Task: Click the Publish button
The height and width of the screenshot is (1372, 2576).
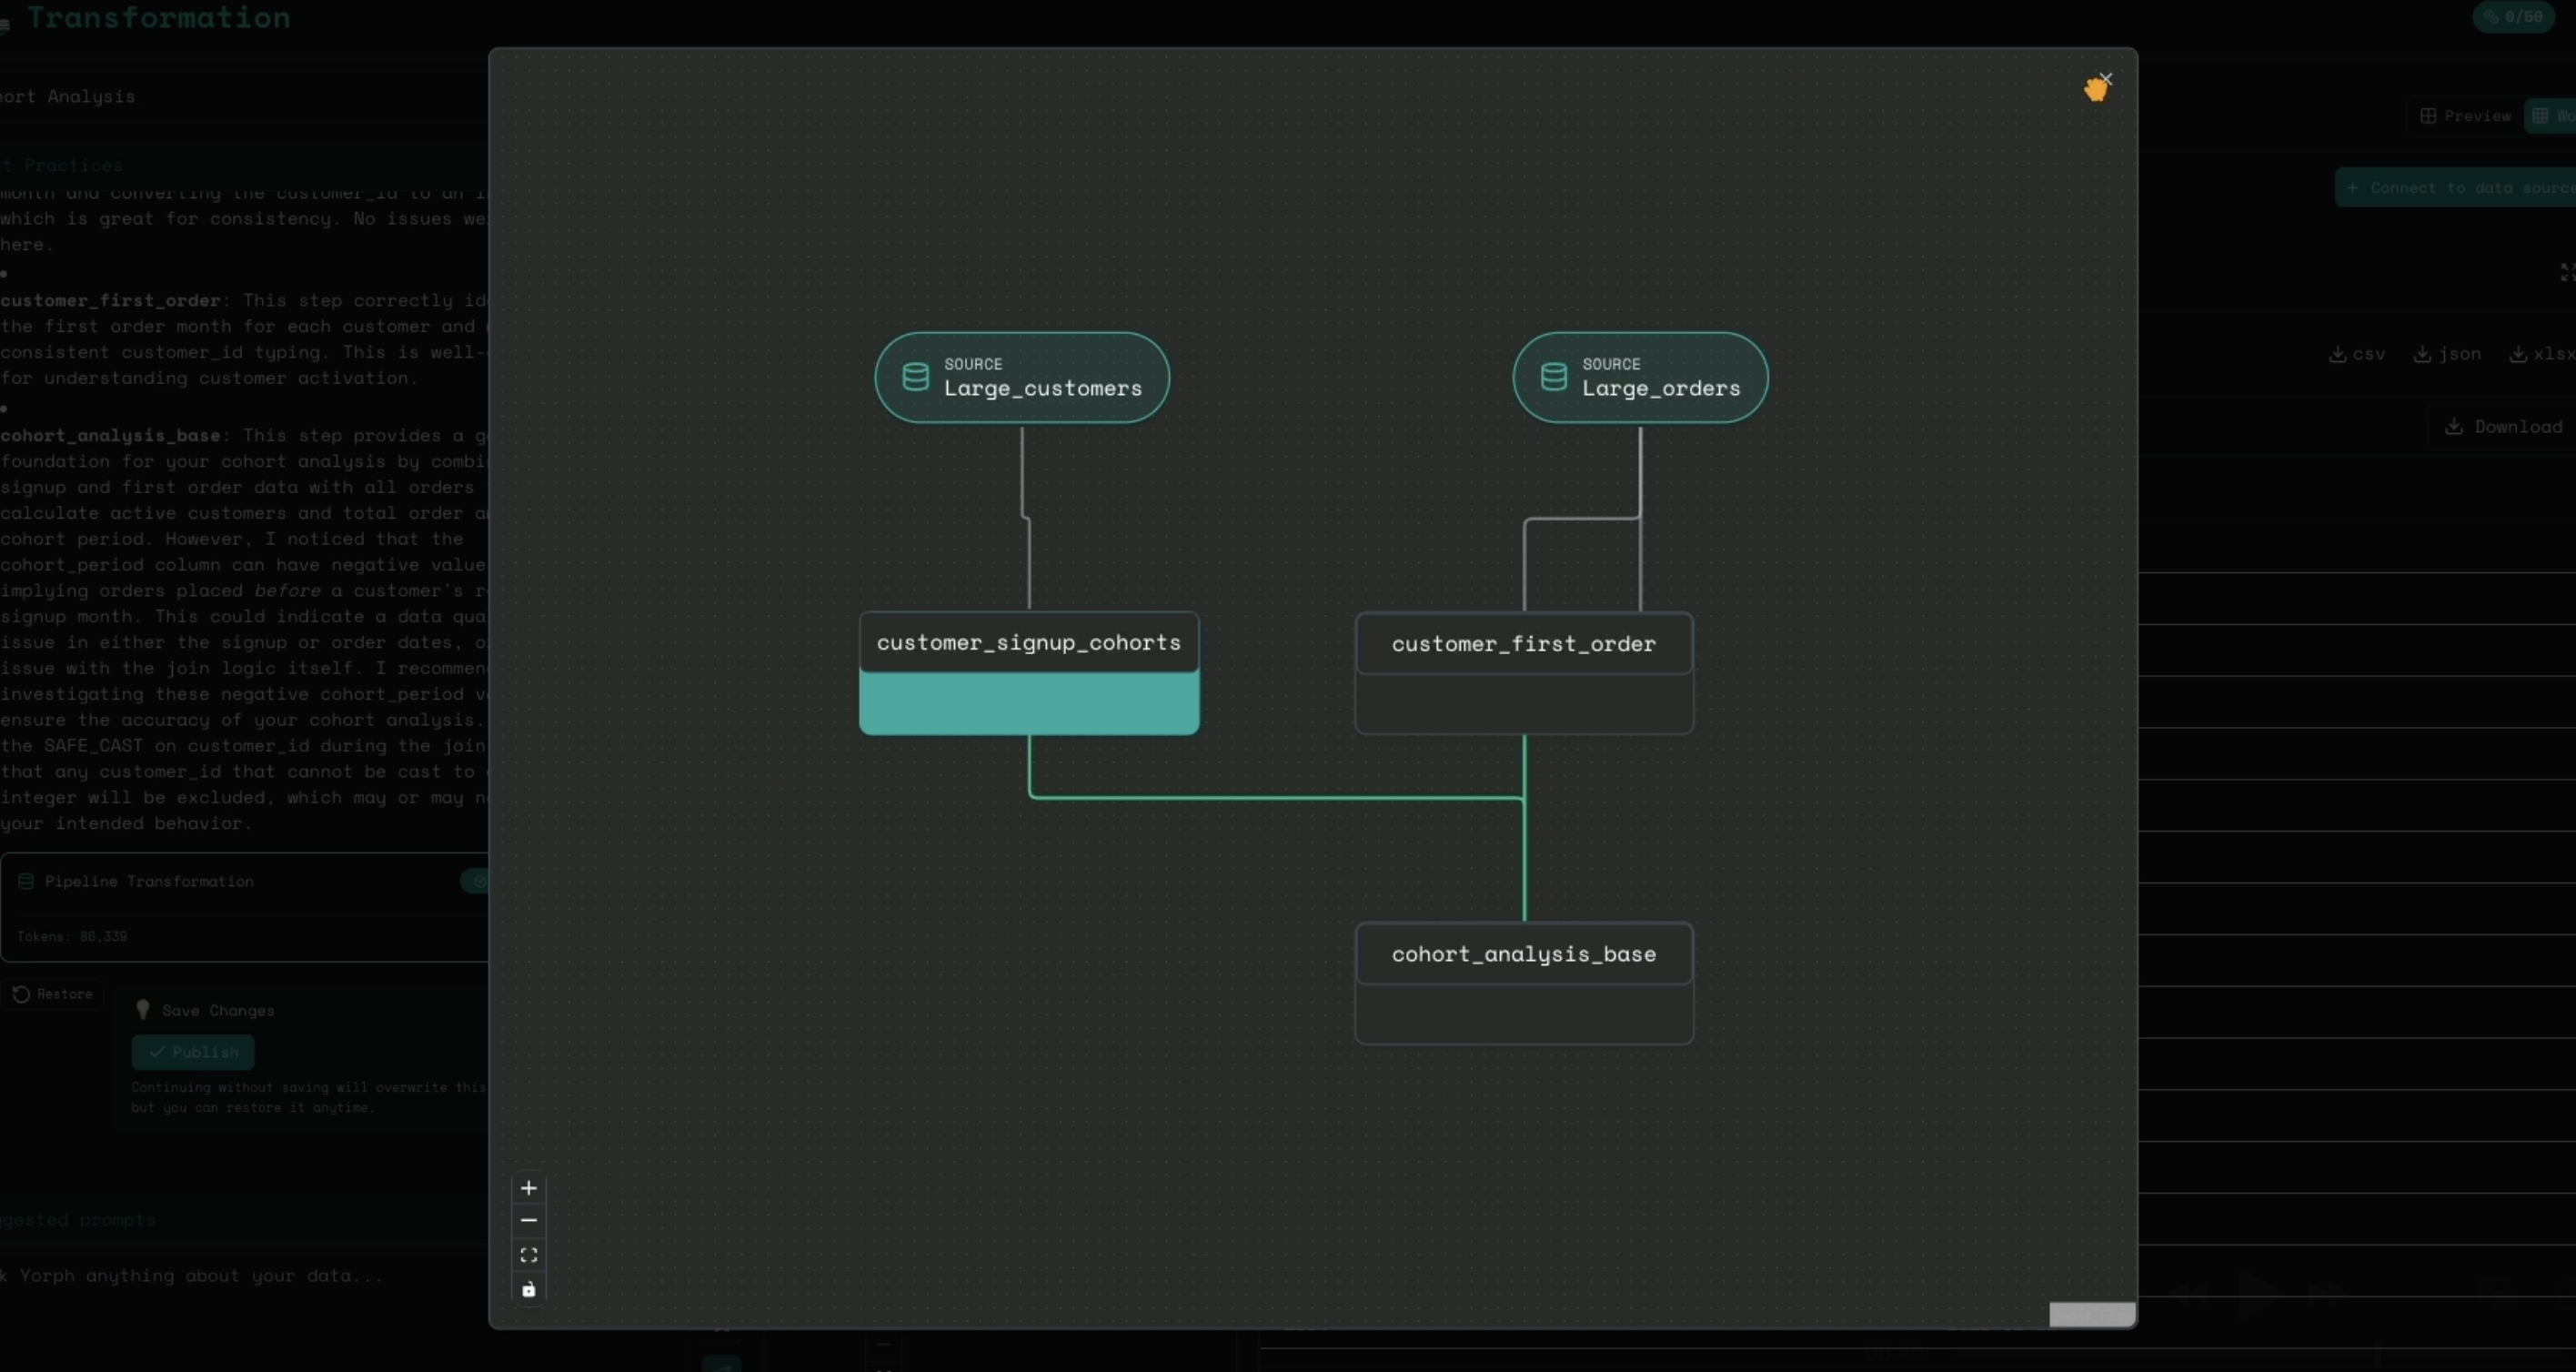Action: (193, 1052)
